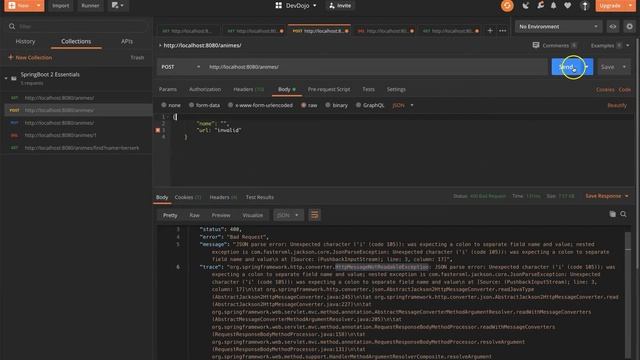This screenshot has width=640, height=360.
Task: Select the POST animes request in sidebar
Action: point(77,110)
